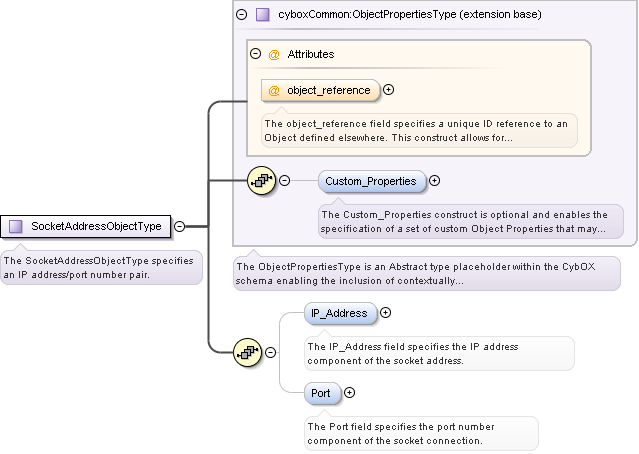Image resolution: width=639 pixels, height=454 pixels.
Task: Click the @ icon inside object_reference box
Action: coord(274,90)
